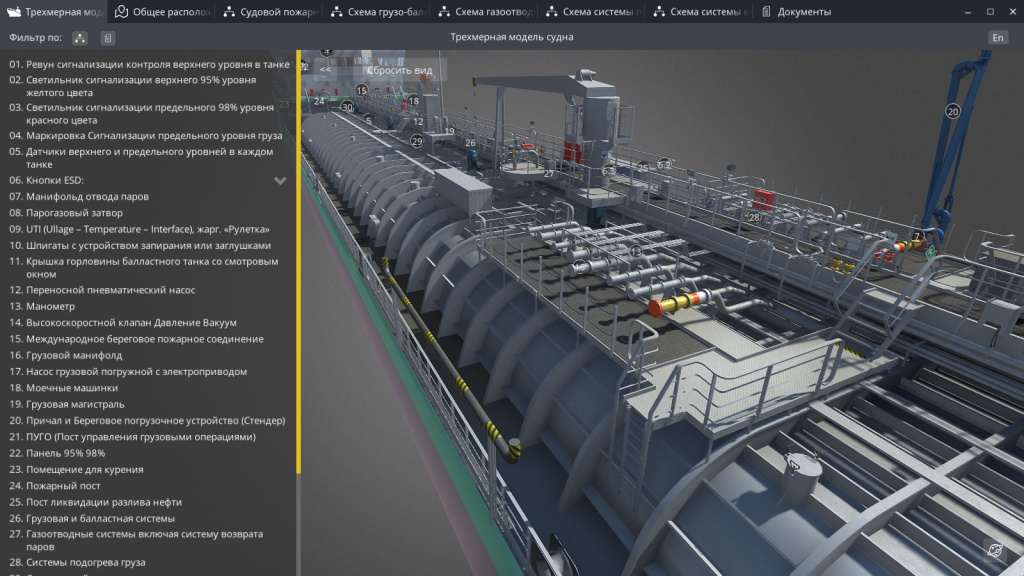Select marker 26 on the ship model

pyautogui.click(x=470, y=142)
